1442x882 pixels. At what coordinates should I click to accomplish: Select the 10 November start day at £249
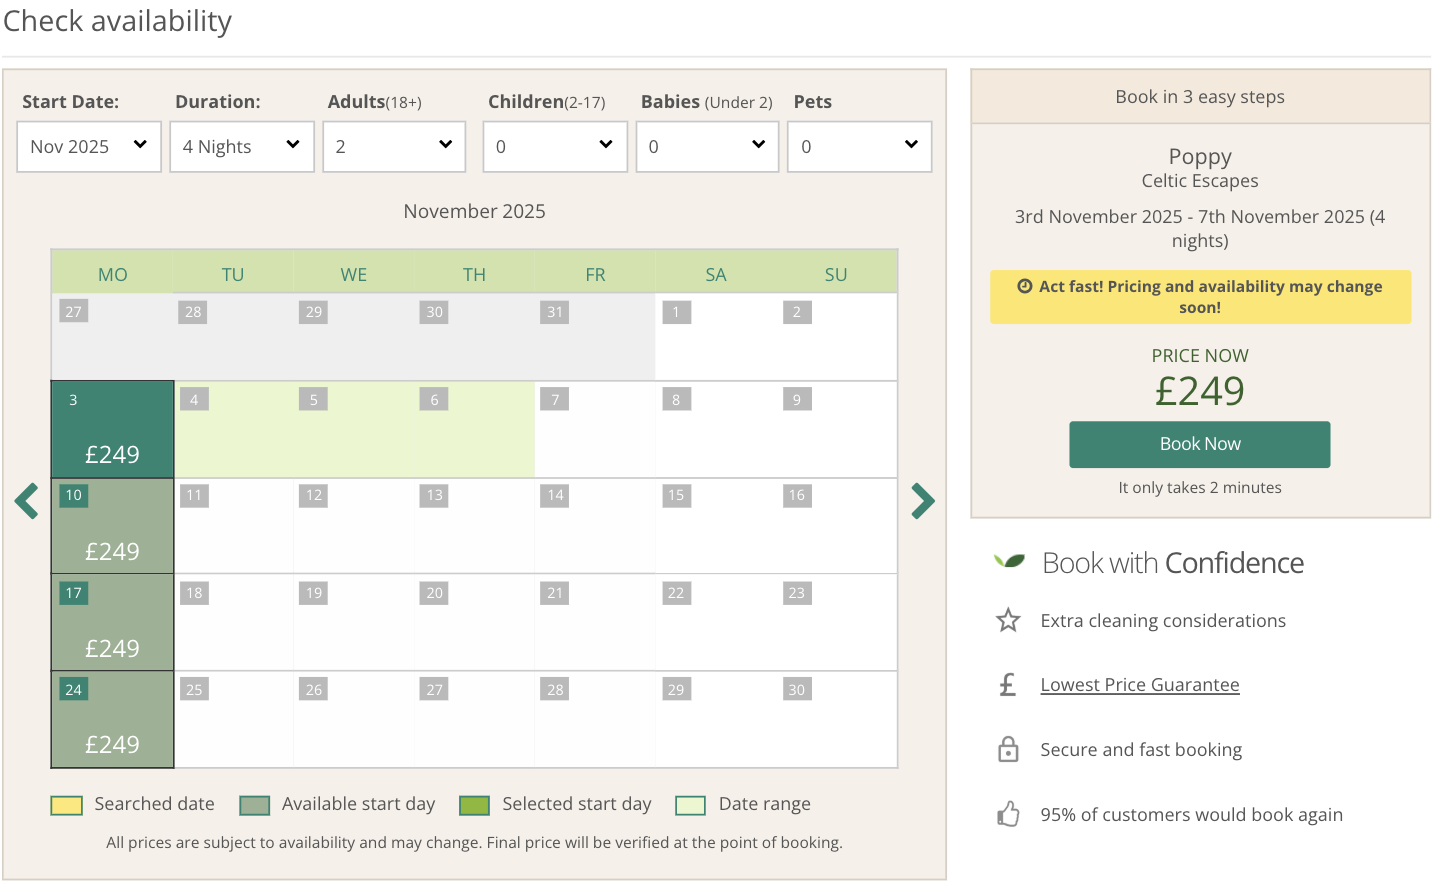pos(113,526)
